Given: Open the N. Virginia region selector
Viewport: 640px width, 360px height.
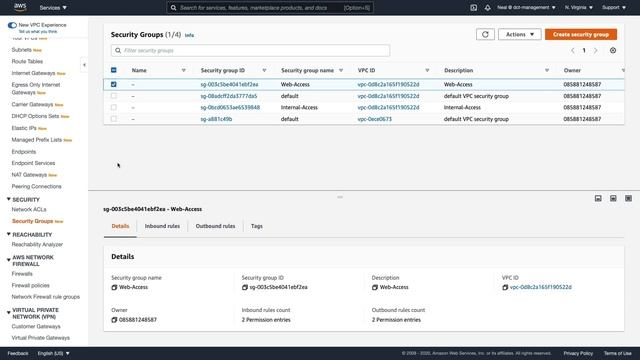Looking at the screenshot, I should (x=579, y=7).
